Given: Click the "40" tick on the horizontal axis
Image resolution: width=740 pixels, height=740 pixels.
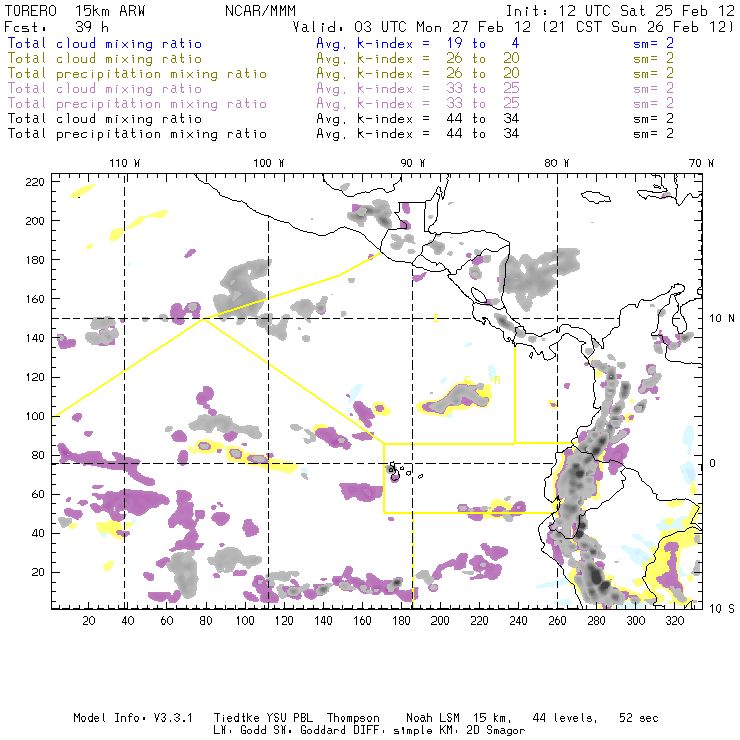Looking at the screenshot, I should pyautogui.click(x=128, y=621).
